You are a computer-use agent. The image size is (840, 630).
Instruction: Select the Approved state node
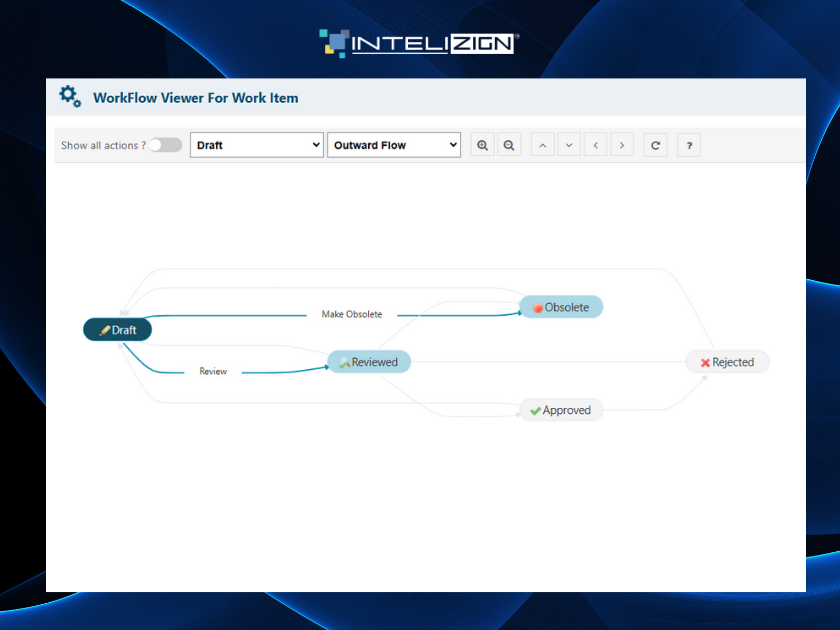[x=561, y=410]
